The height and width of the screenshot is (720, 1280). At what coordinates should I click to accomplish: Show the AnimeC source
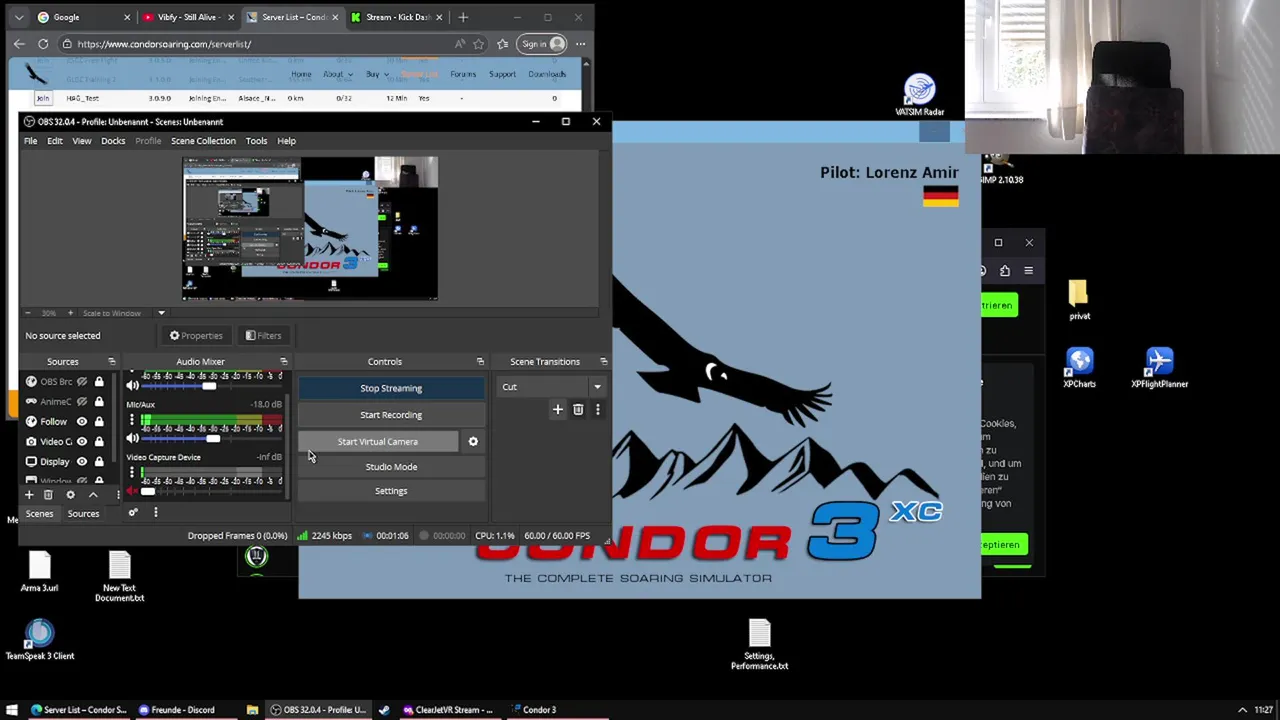(82, 401)
